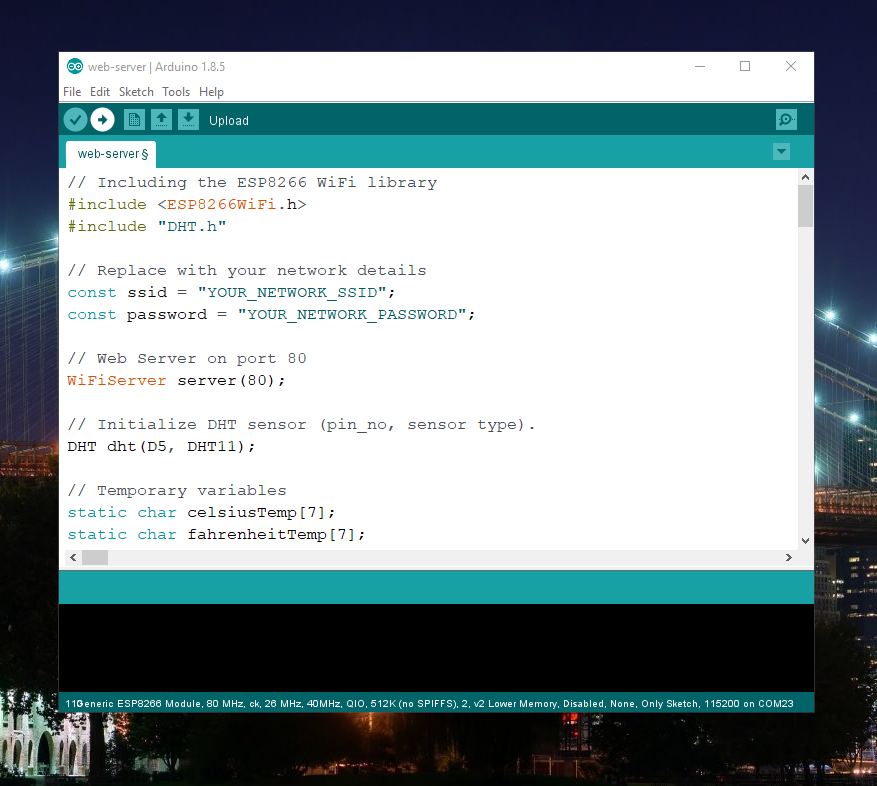
Task: Open the File menu
Action: tap(72, 92)
